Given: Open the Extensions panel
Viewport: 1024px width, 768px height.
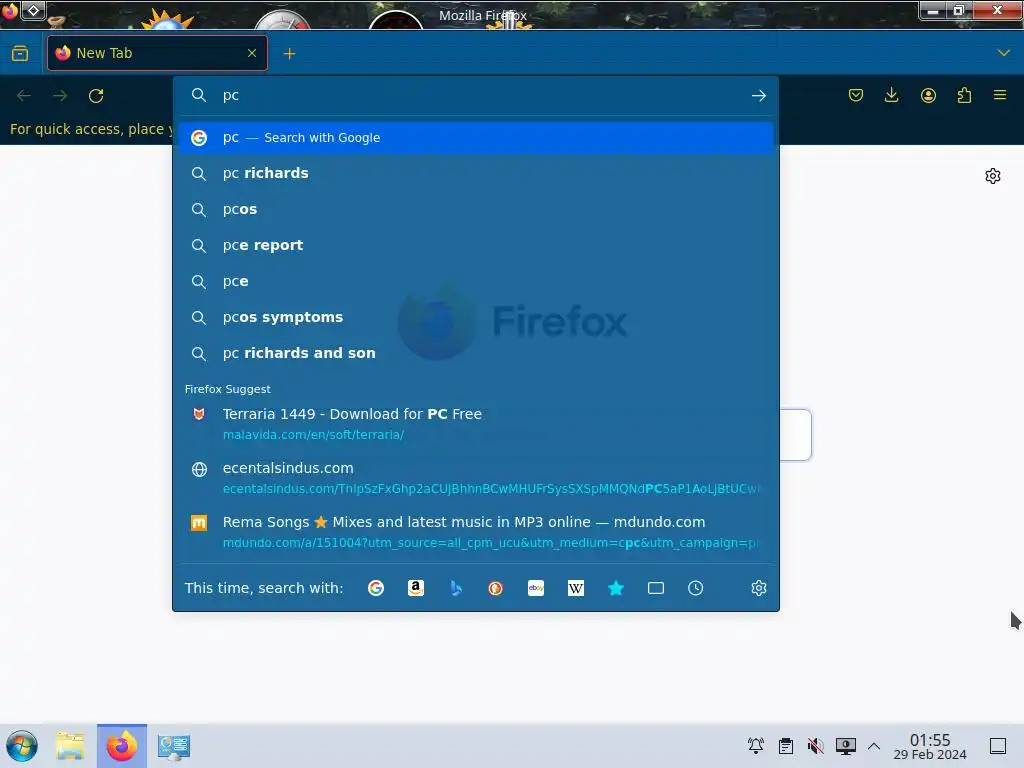Looking at the screenshot, I should 964,95.
